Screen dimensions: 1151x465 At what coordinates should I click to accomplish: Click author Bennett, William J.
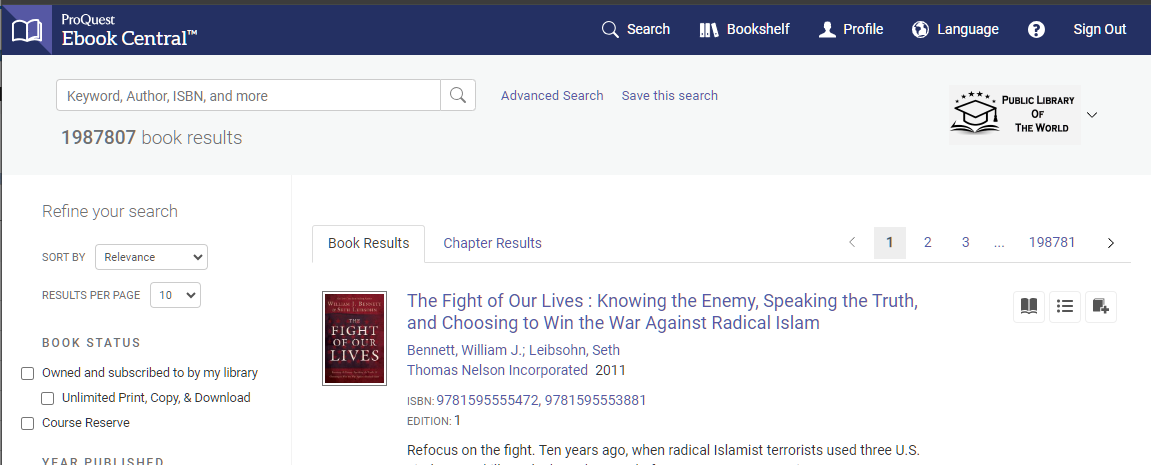point(464,350)
